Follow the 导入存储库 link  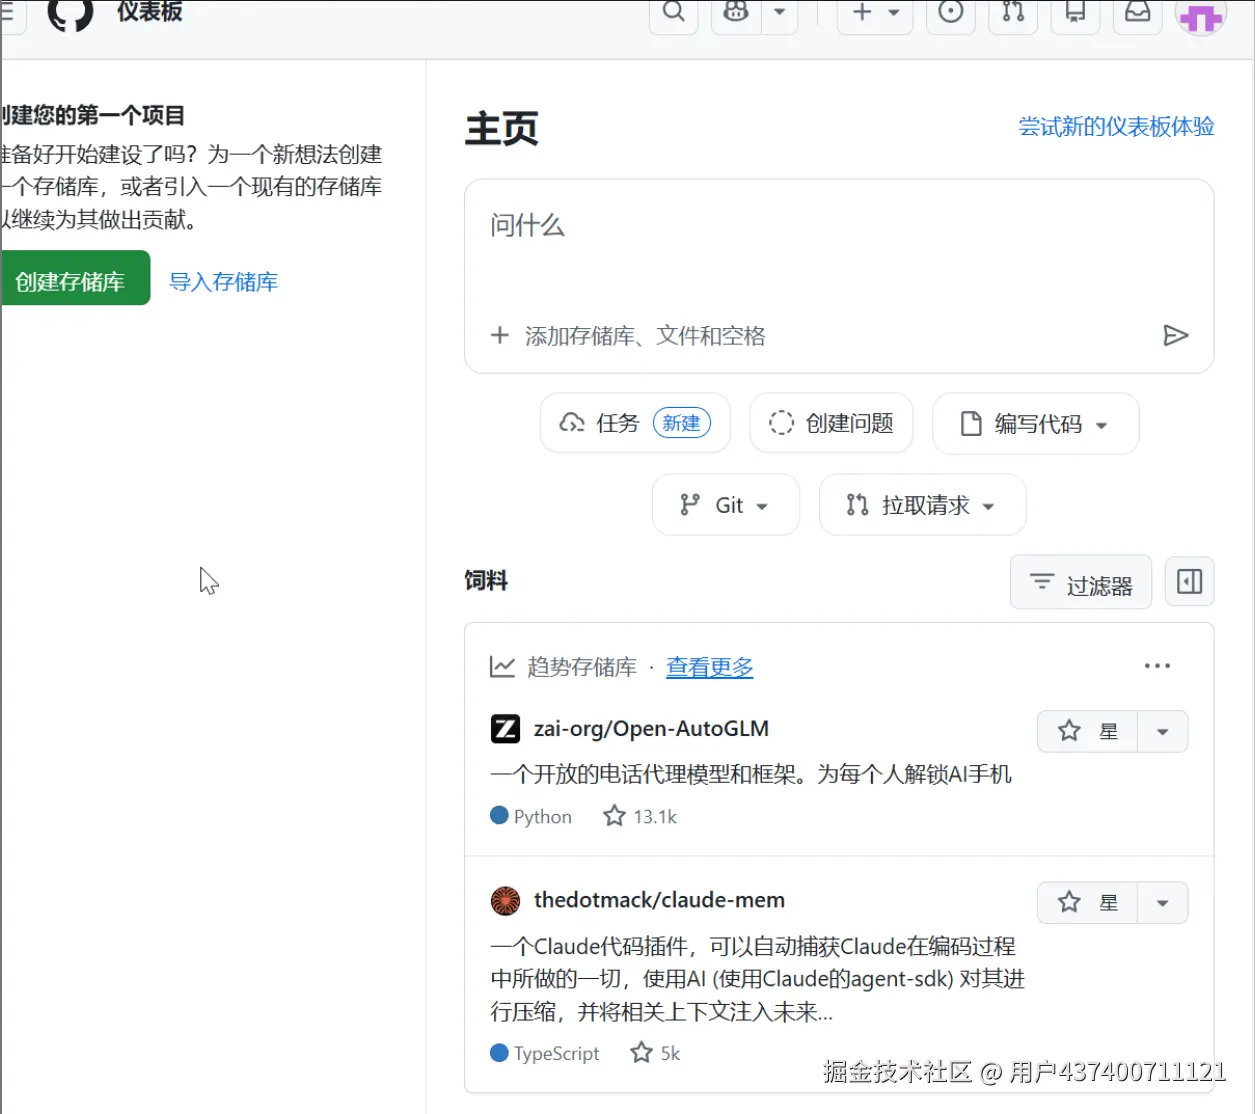coord(223,282)
